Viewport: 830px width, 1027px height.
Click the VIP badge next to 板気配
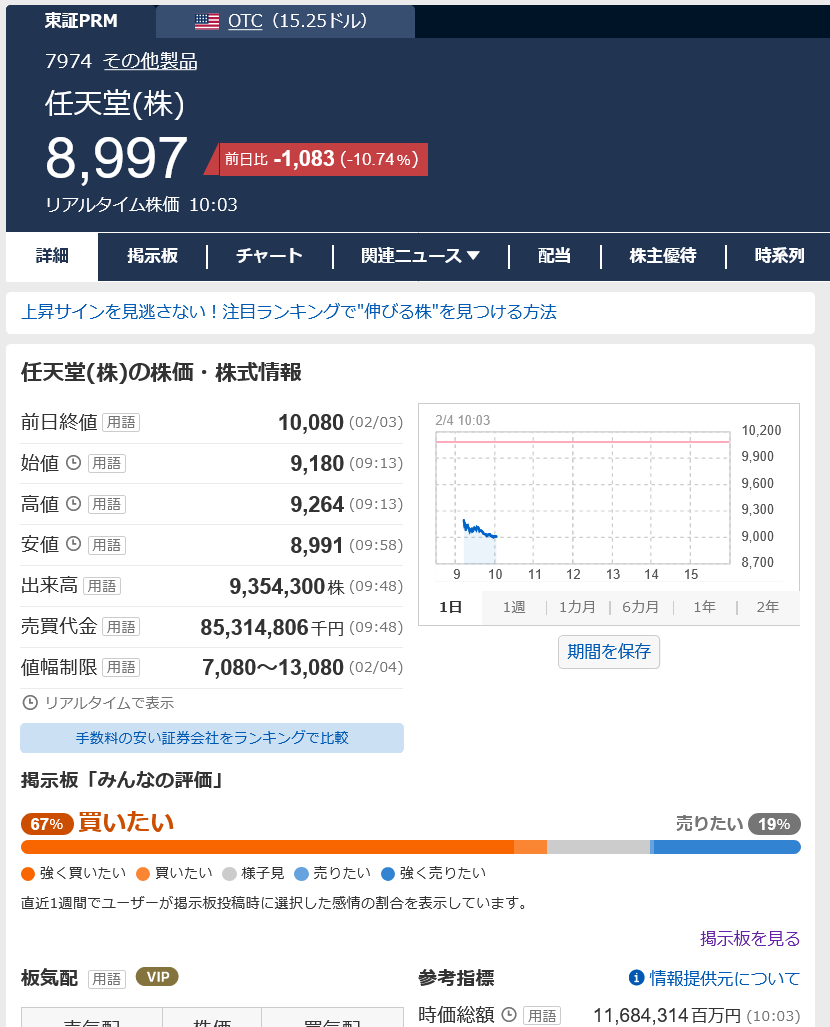pos(157,977)
